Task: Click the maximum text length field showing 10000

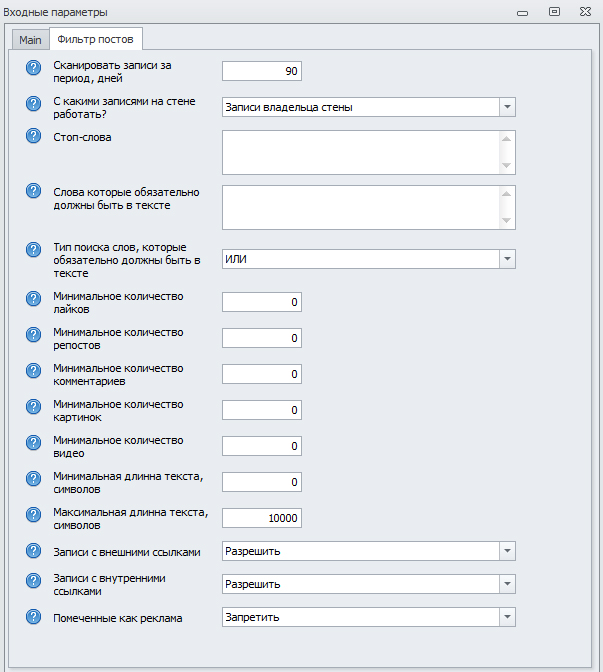Action: [x=261, y=518]
